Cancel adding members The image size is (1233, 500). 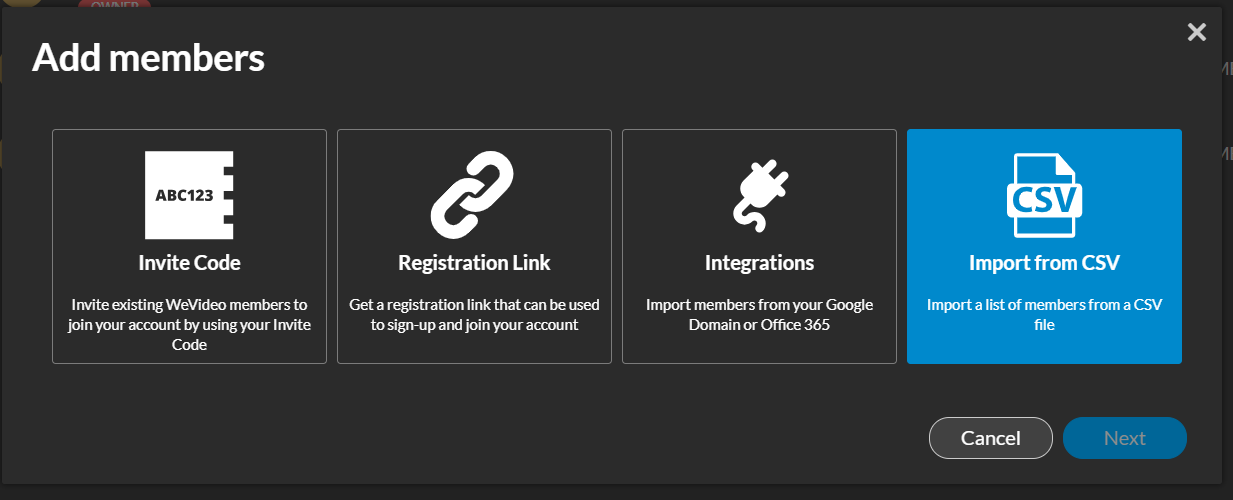(991, 438)
